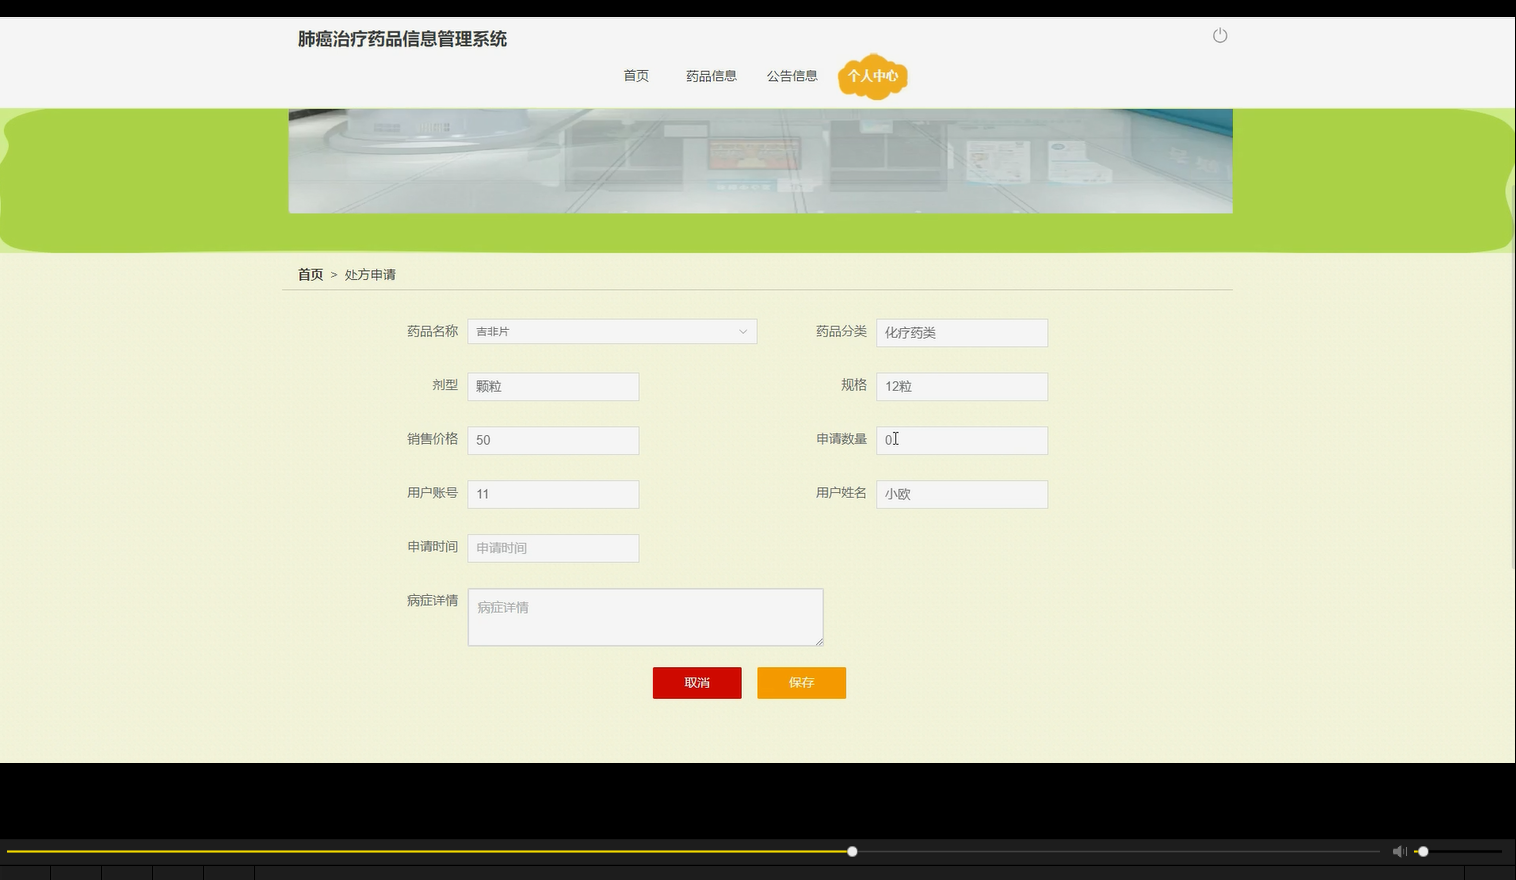Click the 首页 breadcrumb link
Image resolution: width=1516 pixels, height=880 pixels.
pos(310,274)
